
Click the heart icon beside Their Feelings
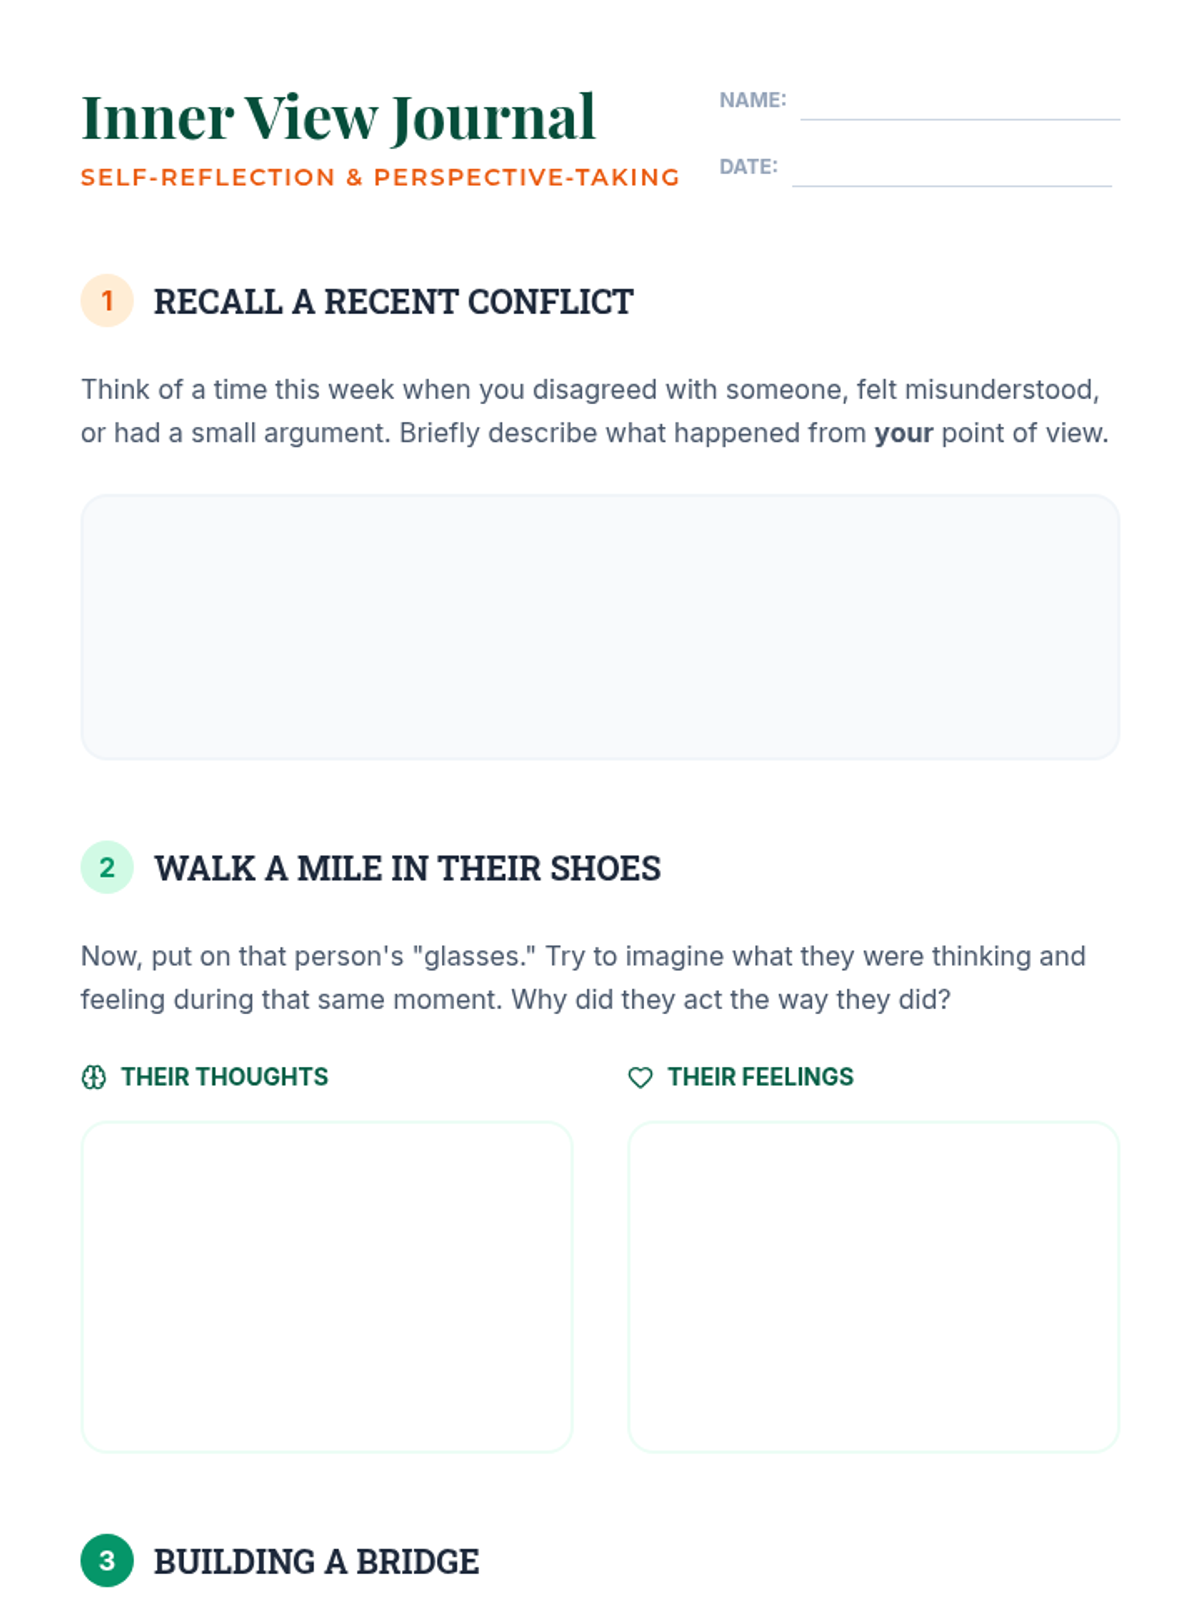pyautogui.click(x=640, y=1077)
